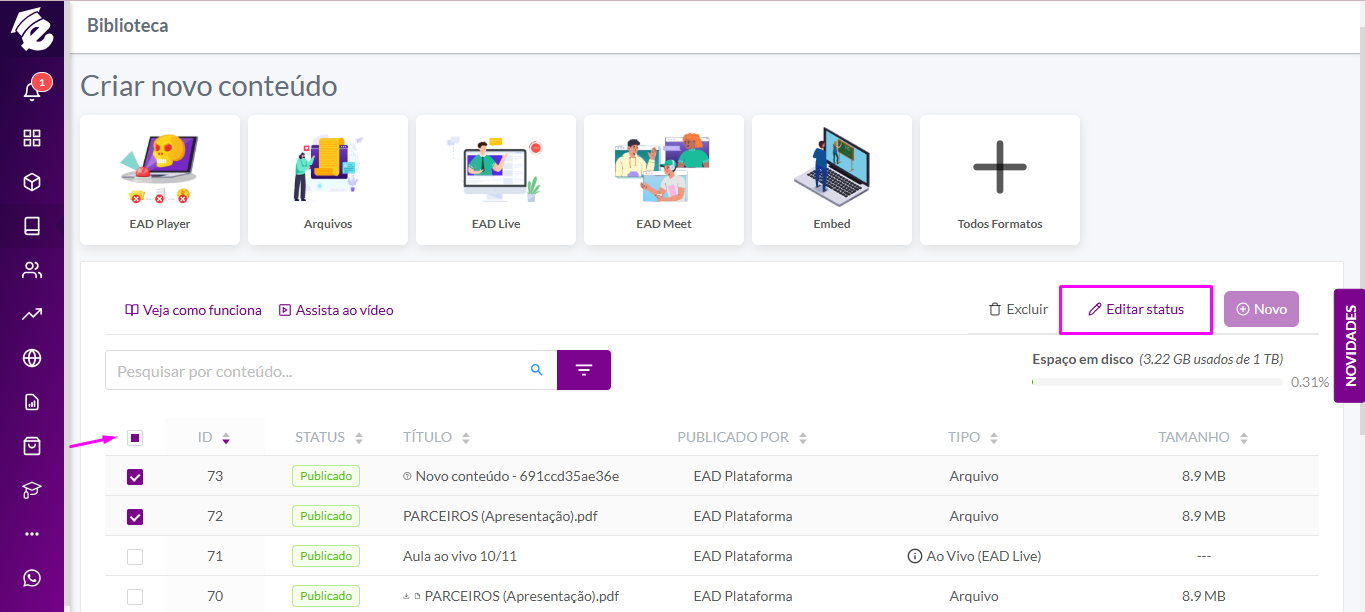Open the dashboard grid icon in sidebar
The width and height of the screenshot is (1365, 612).
coord(32,138)
